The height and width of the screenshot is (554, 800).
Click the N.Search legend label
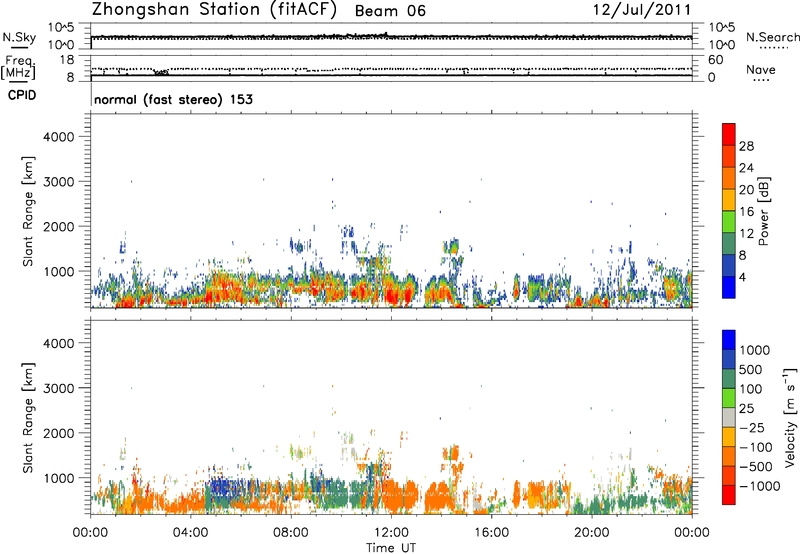point(773,37)
